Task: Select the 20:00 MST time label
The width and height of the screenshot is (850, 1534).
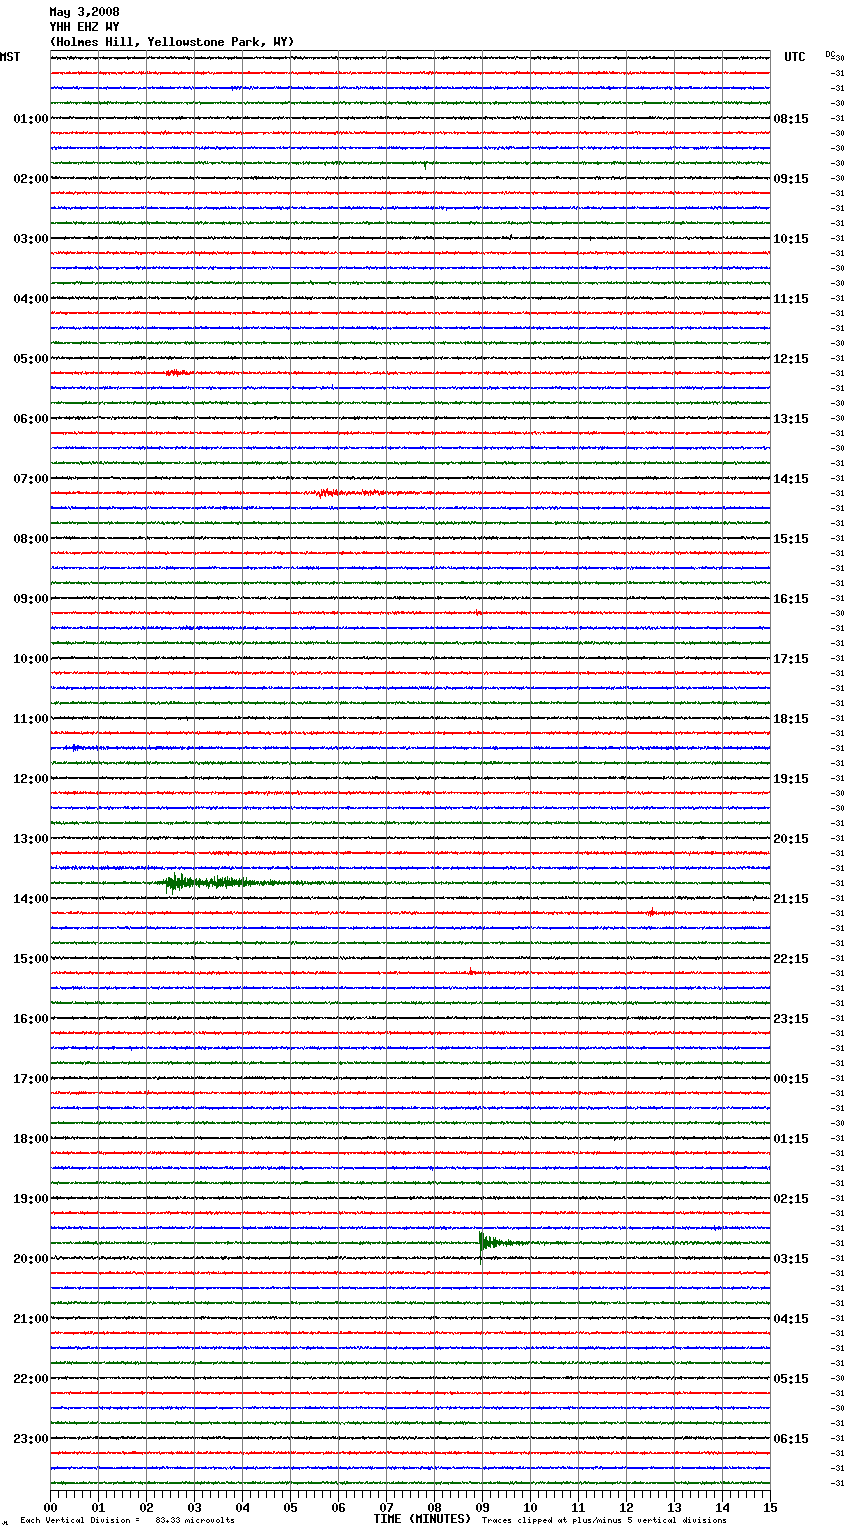Action: (x=30, y=1259)
